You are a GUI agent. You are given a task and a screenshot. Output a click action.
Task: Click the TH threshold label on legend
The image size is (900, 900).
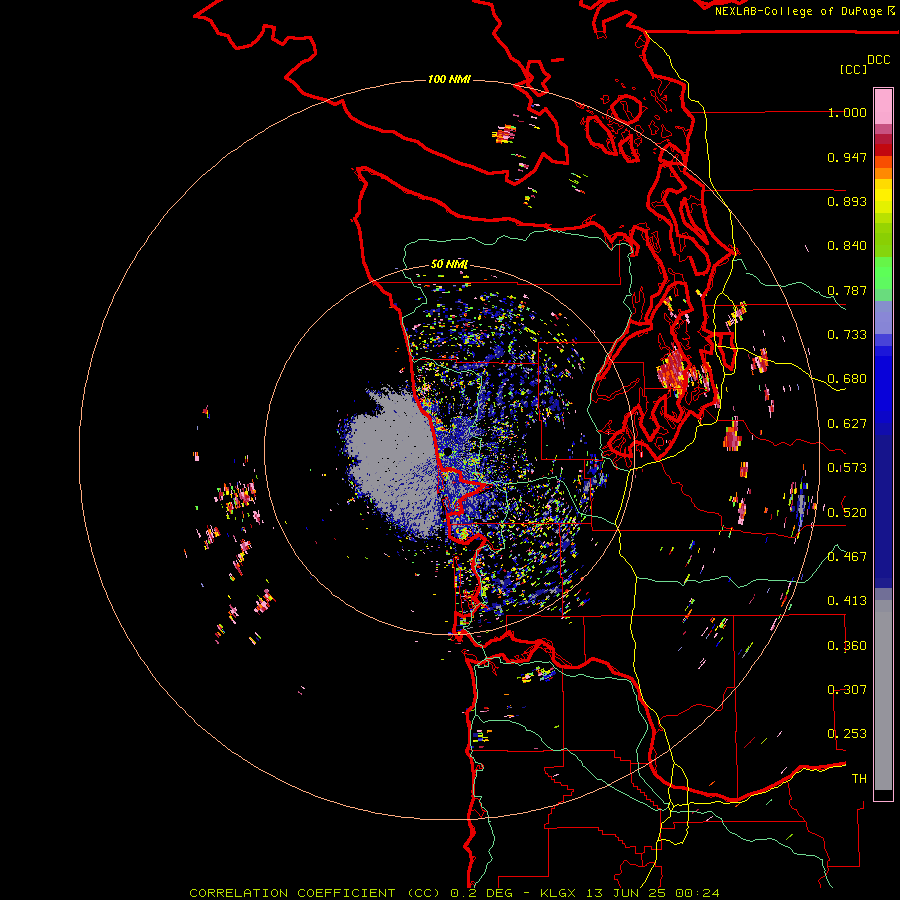(x=859, y=779)
